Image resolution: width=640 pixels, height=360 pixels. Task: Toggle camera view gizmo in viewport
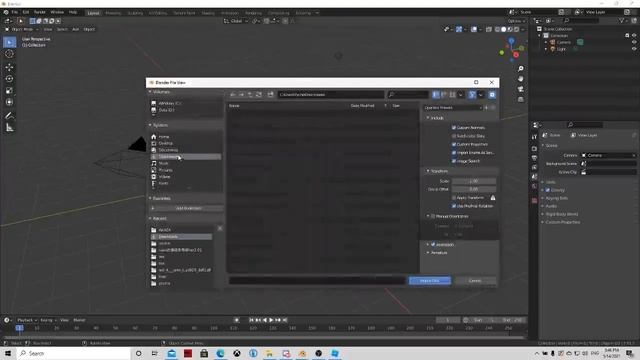(520, 89)
